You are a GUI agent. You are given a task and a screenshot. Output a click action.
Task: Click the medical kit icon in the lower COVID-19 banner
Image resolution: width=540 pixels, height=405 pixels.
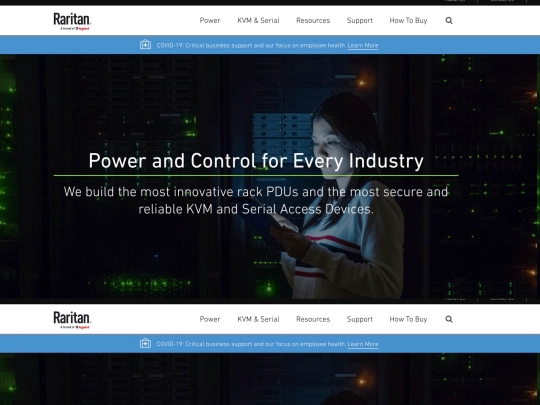point(145,343)
